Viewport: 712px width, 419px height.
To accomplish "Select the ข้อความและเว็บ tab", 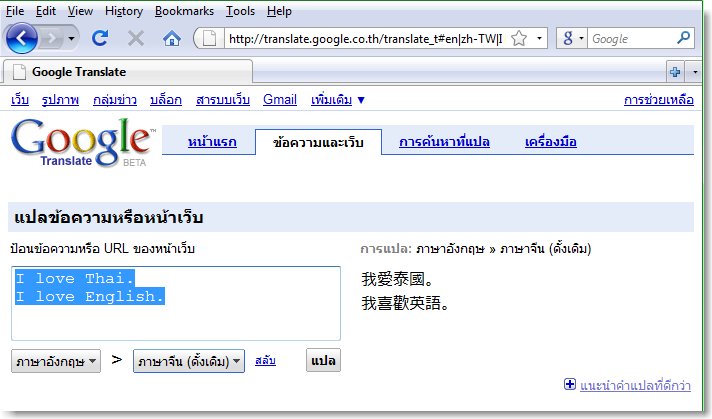I will pos(318,143).
